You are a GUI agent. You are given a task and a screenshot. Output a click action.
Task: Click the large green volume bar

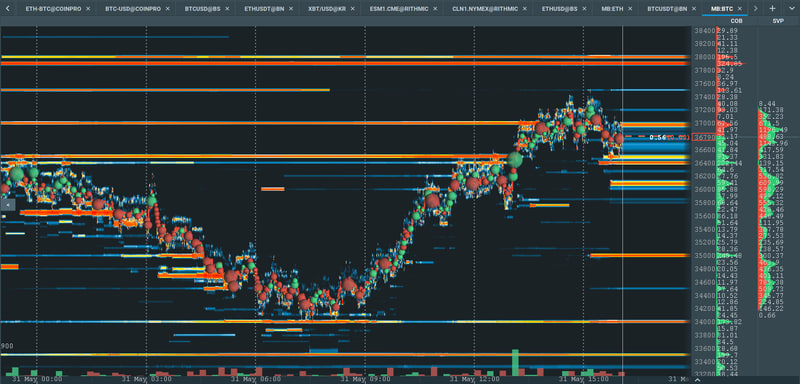coord(515,362)
